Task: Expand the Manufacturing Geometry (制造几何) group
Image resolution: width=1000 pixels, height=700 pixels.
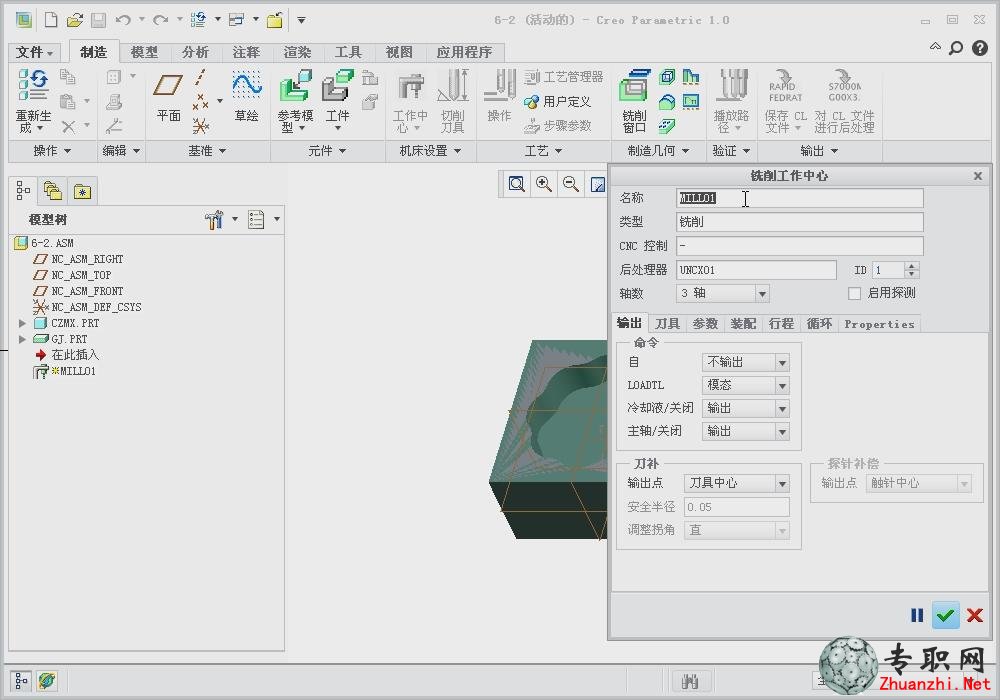Action: (658, 151)
